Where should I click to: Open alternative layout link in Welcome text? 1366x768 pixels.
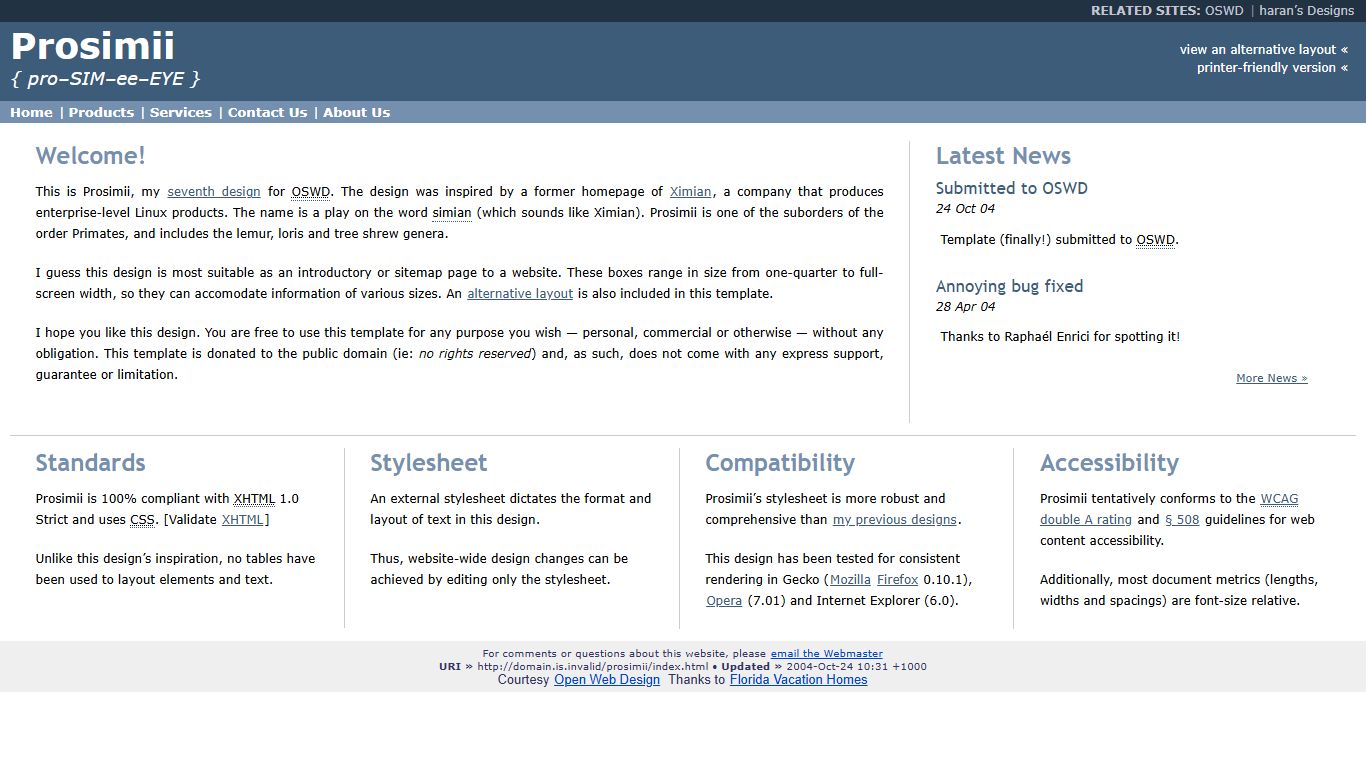[520, 293]
